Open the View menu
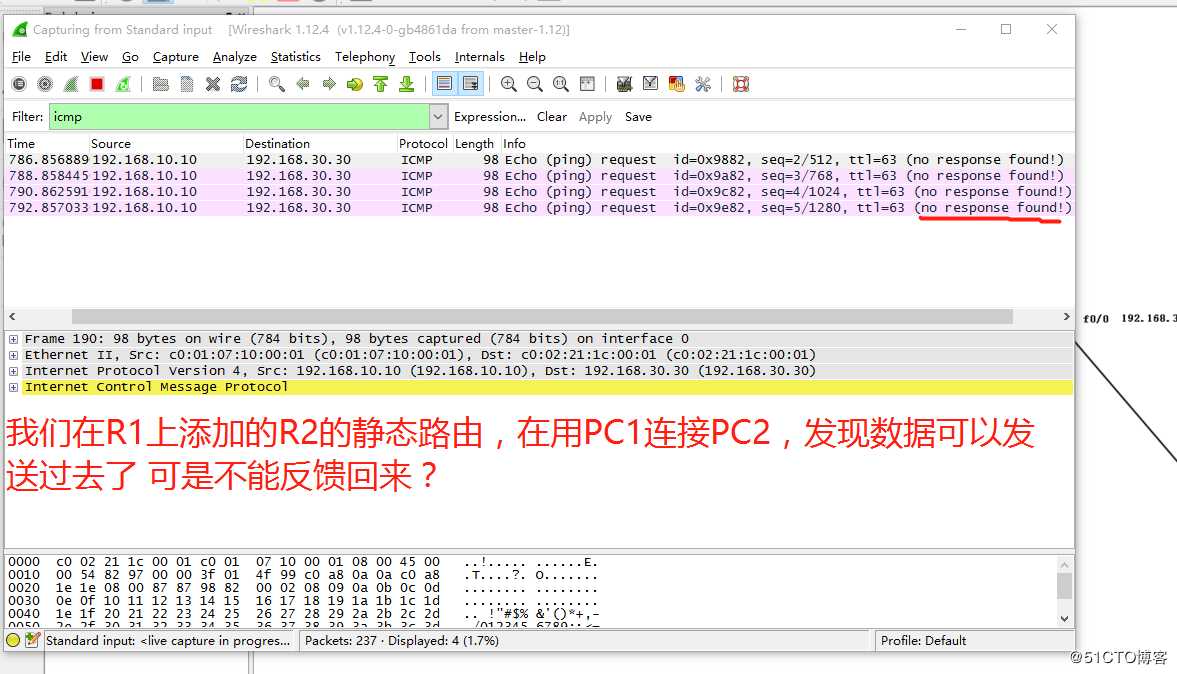Screen dimensions: 1177x674 [94, 57]
